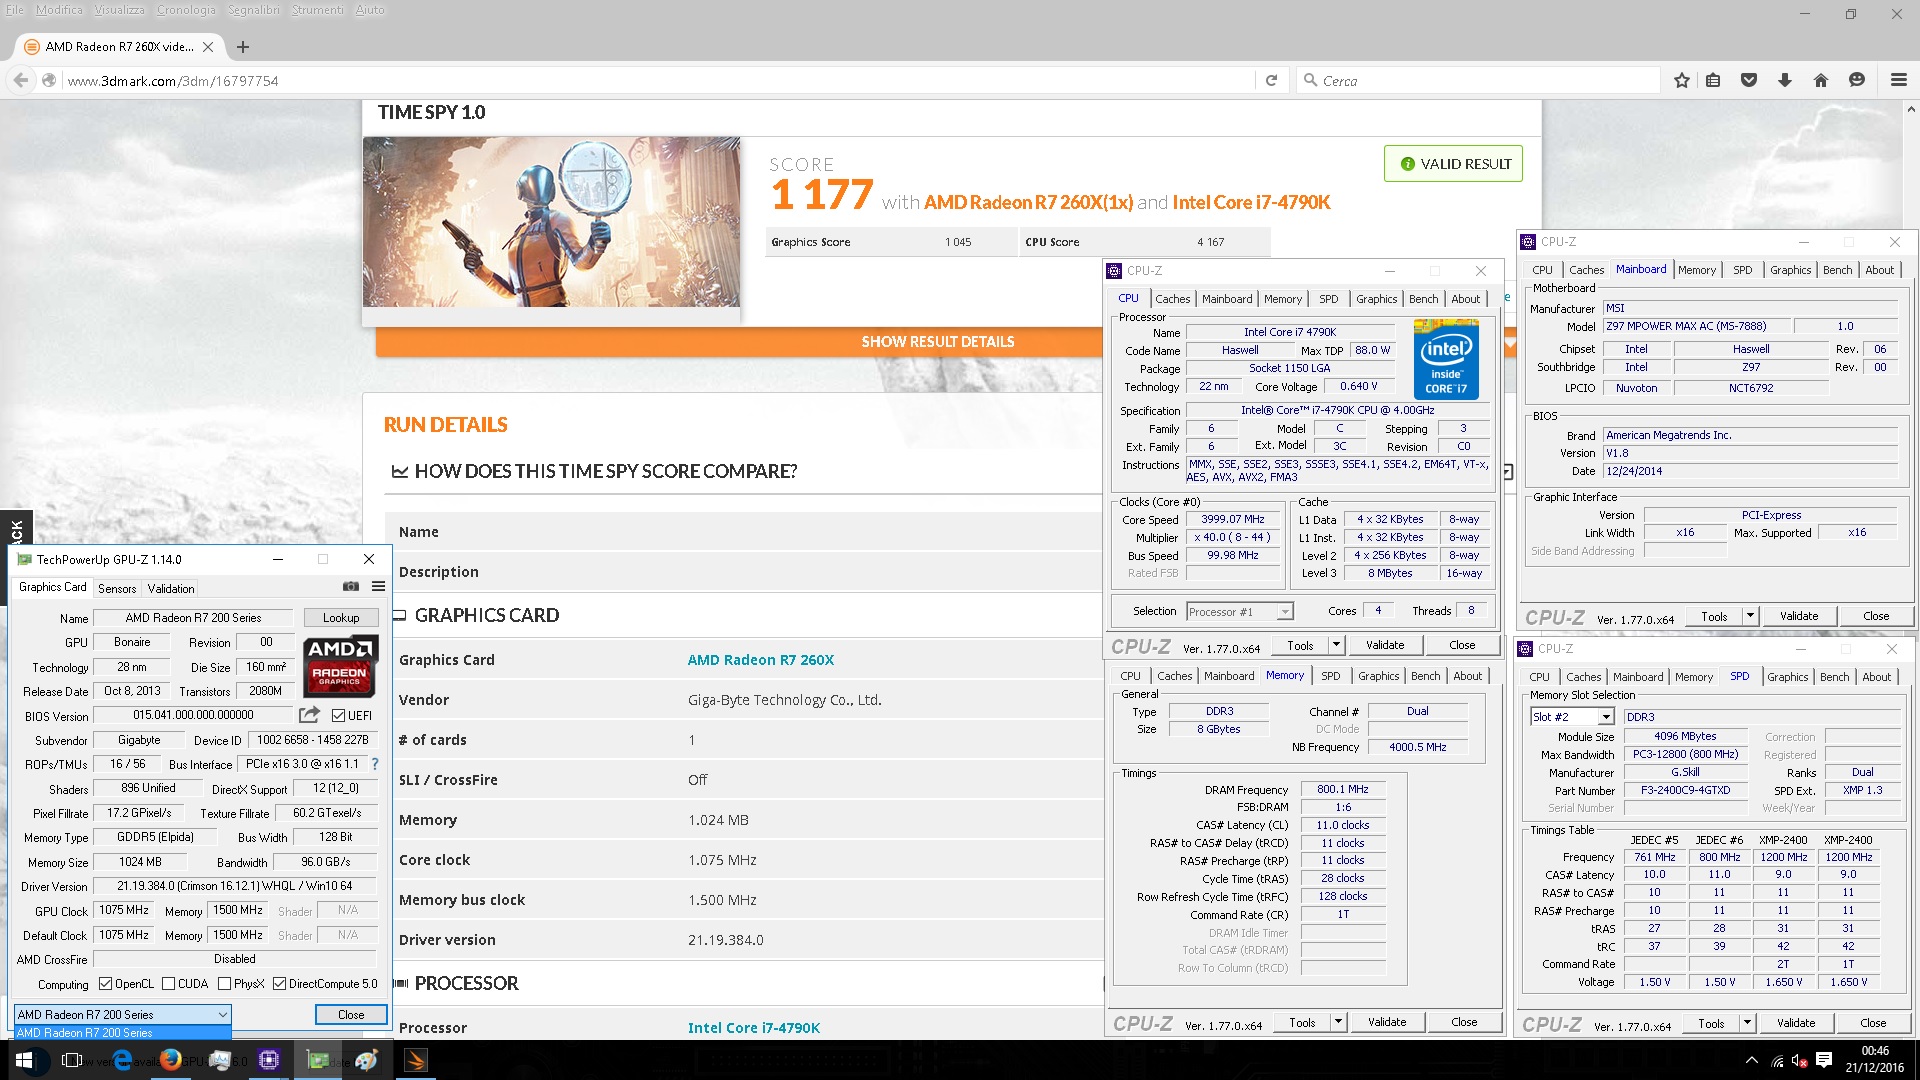
Task: Open Firefox from the taskbar
Action: (171, 1060)
